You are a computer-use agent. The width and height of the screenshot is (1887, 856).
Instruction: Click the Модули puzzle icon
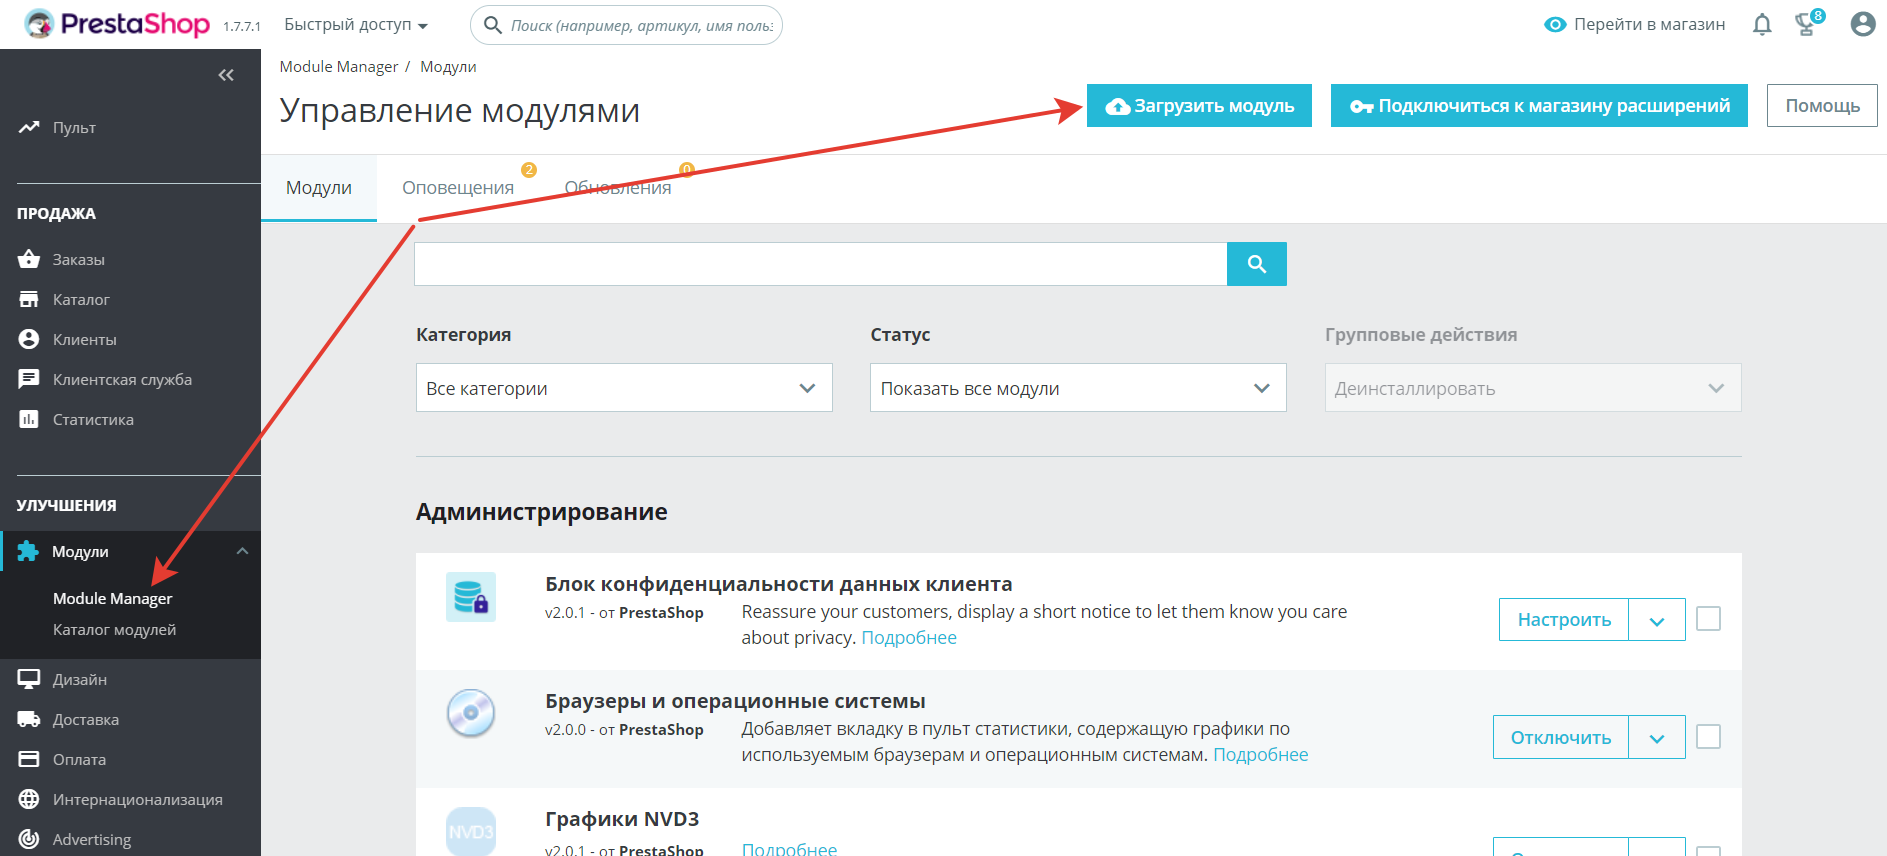coord(28,551)
